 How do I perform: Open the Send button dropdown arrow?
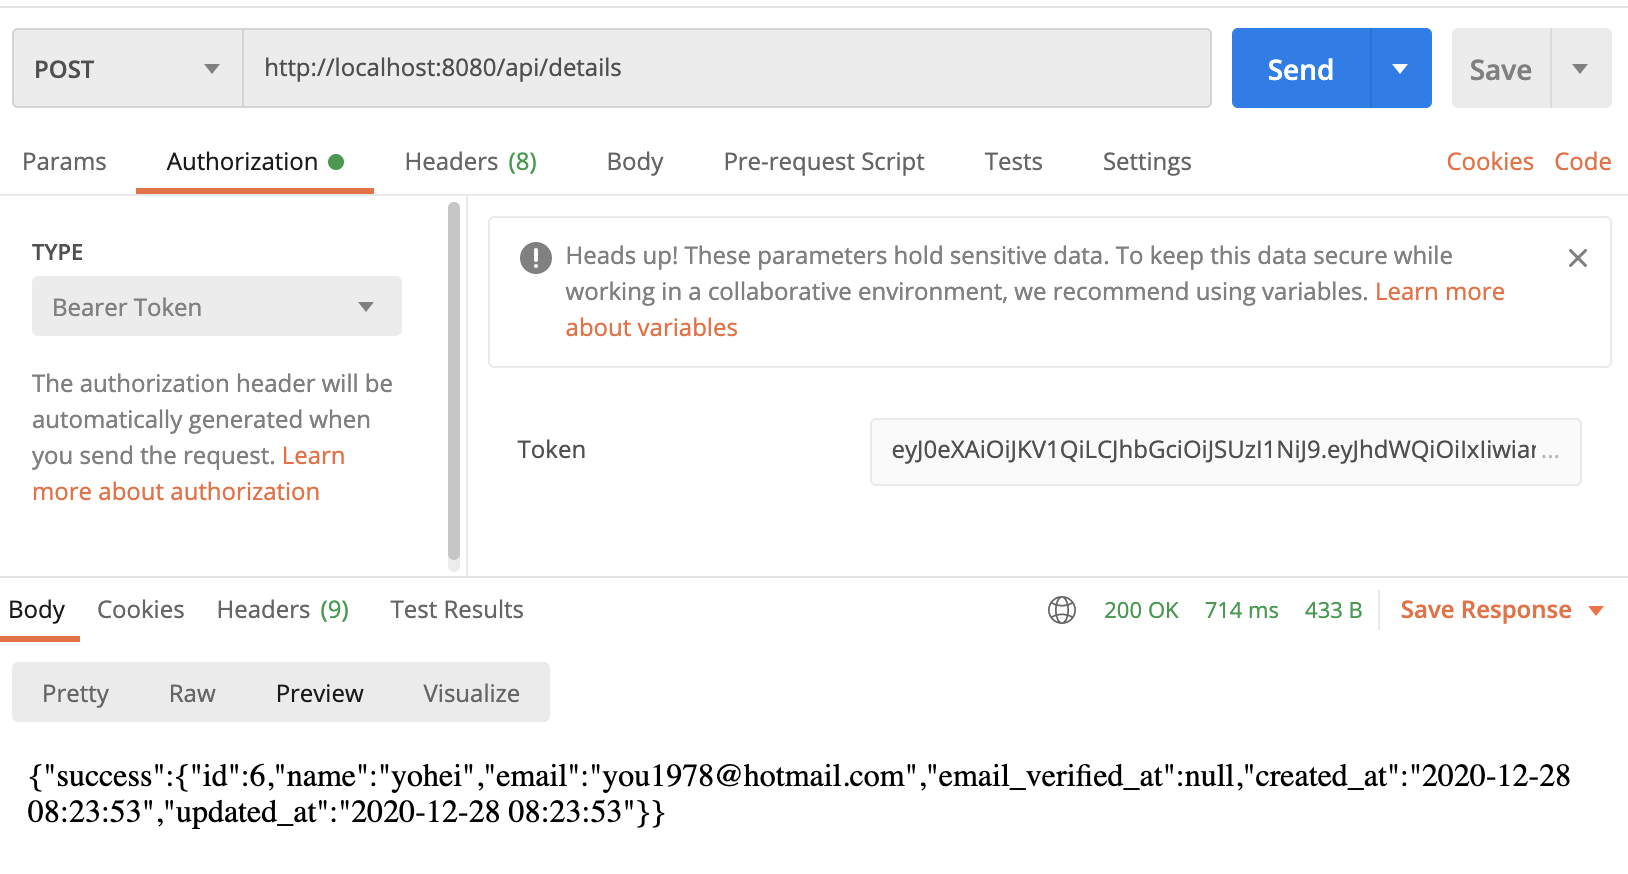pyautogui.click(x=1401, y=69)
